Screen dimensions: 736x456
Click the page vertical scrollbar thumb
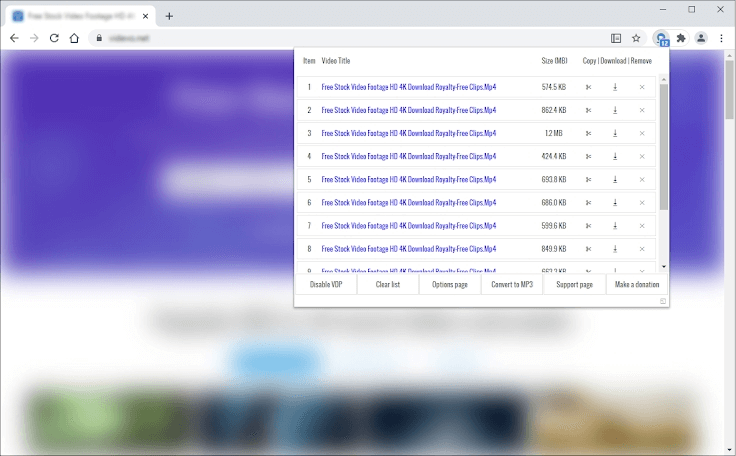[x=729, y=89]
